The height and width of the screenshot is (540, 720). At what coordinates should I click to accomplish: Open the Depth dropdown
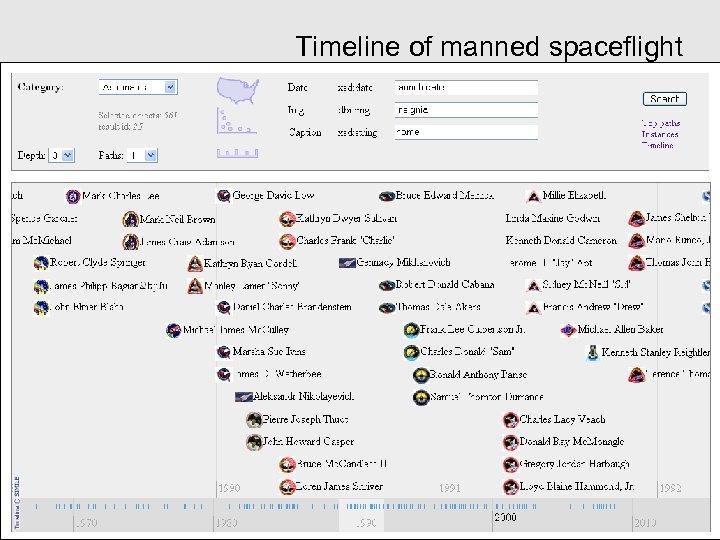click(62, 155)
